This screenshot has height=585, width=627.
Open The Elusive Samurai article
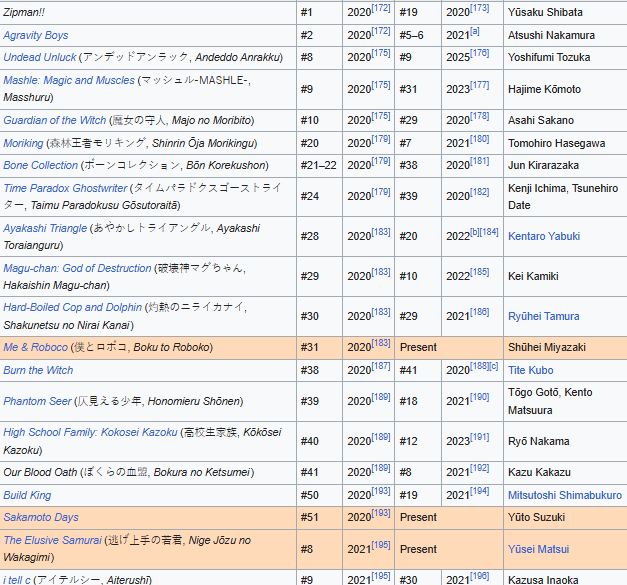52,540
